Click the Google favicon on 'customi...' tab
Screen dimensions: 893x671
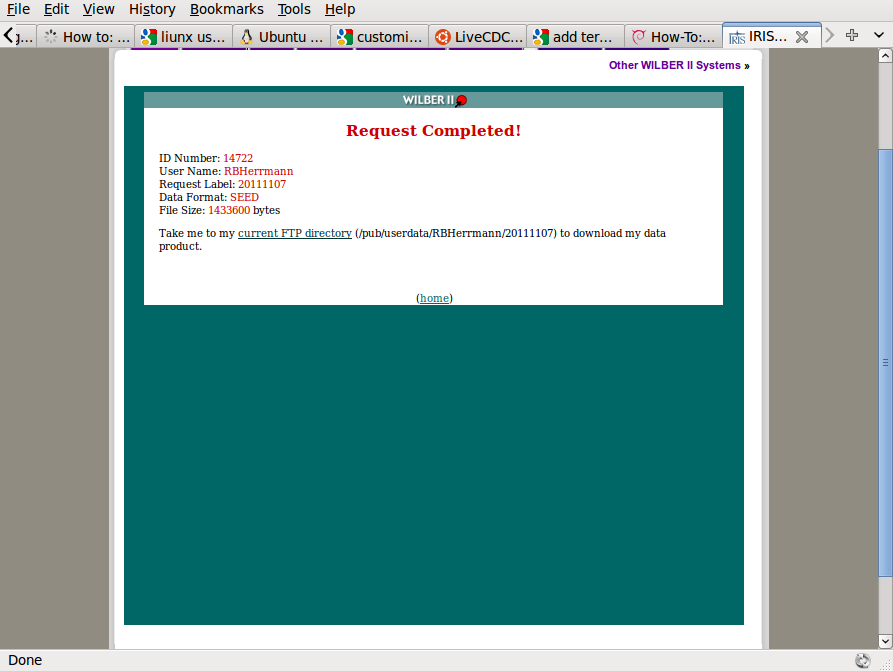(x=345, y=37)
